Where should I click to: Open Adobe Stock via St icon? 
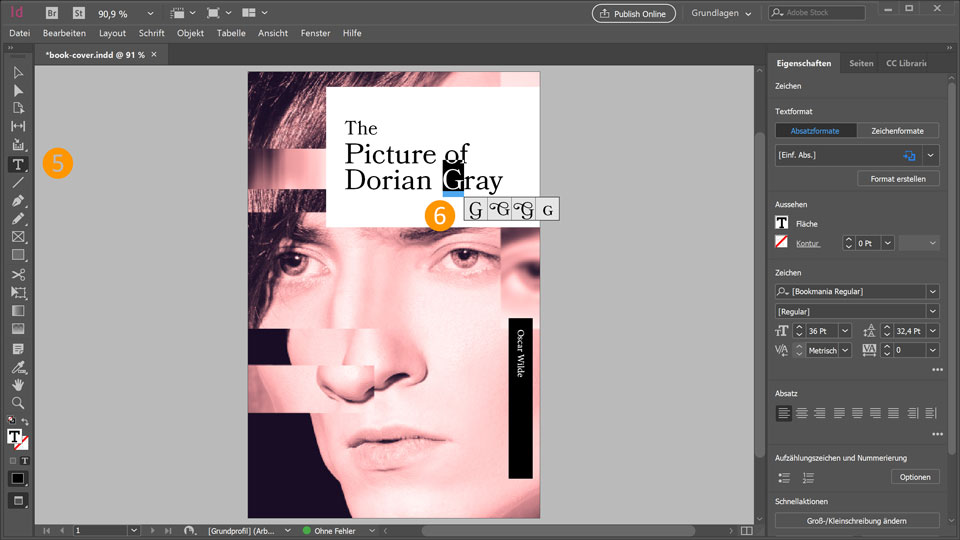click(x=78, y=13)
